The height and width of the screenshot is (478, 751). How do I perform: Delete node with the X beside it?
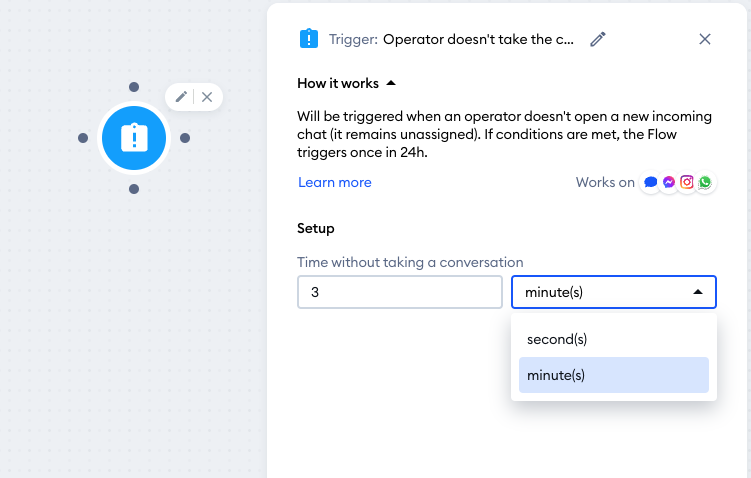(x=207, y=97)
